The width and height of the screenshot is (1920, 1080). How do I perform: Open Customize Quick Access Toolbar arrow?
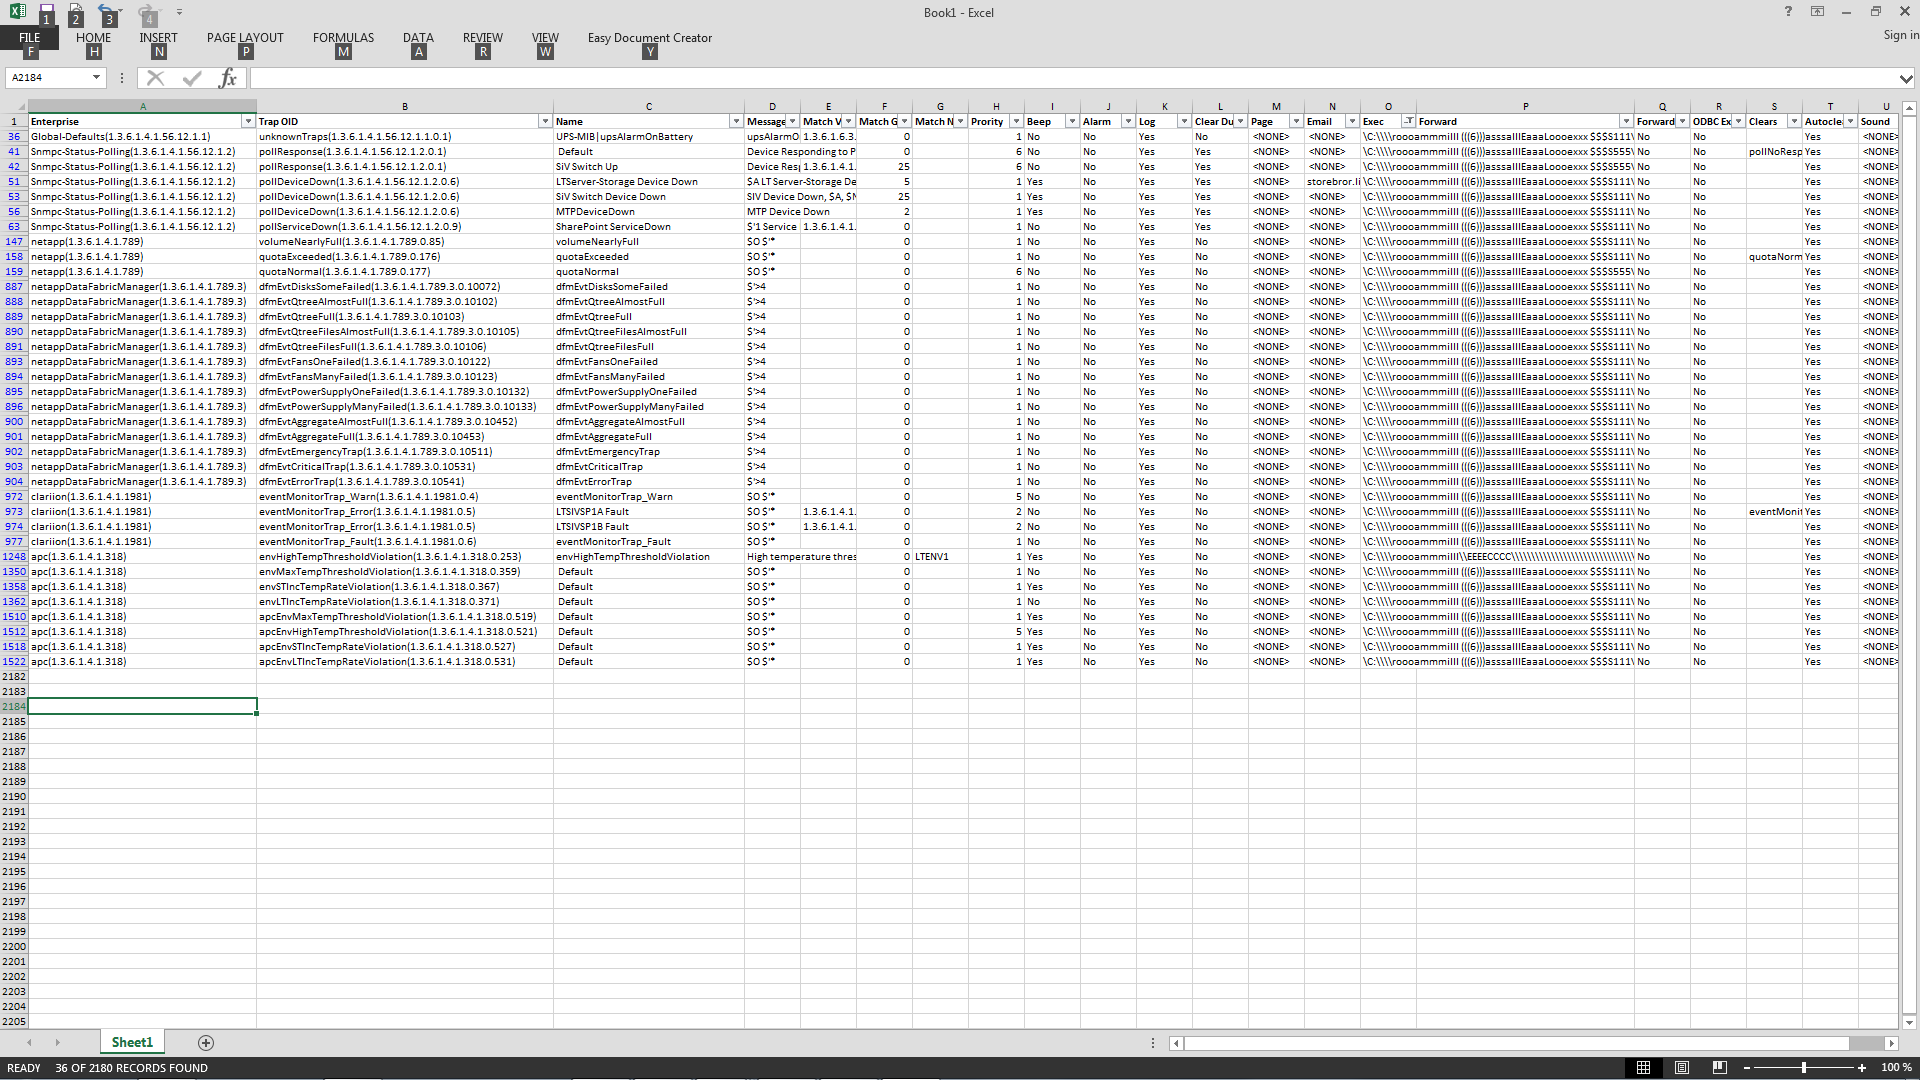[x=179, y=12]
